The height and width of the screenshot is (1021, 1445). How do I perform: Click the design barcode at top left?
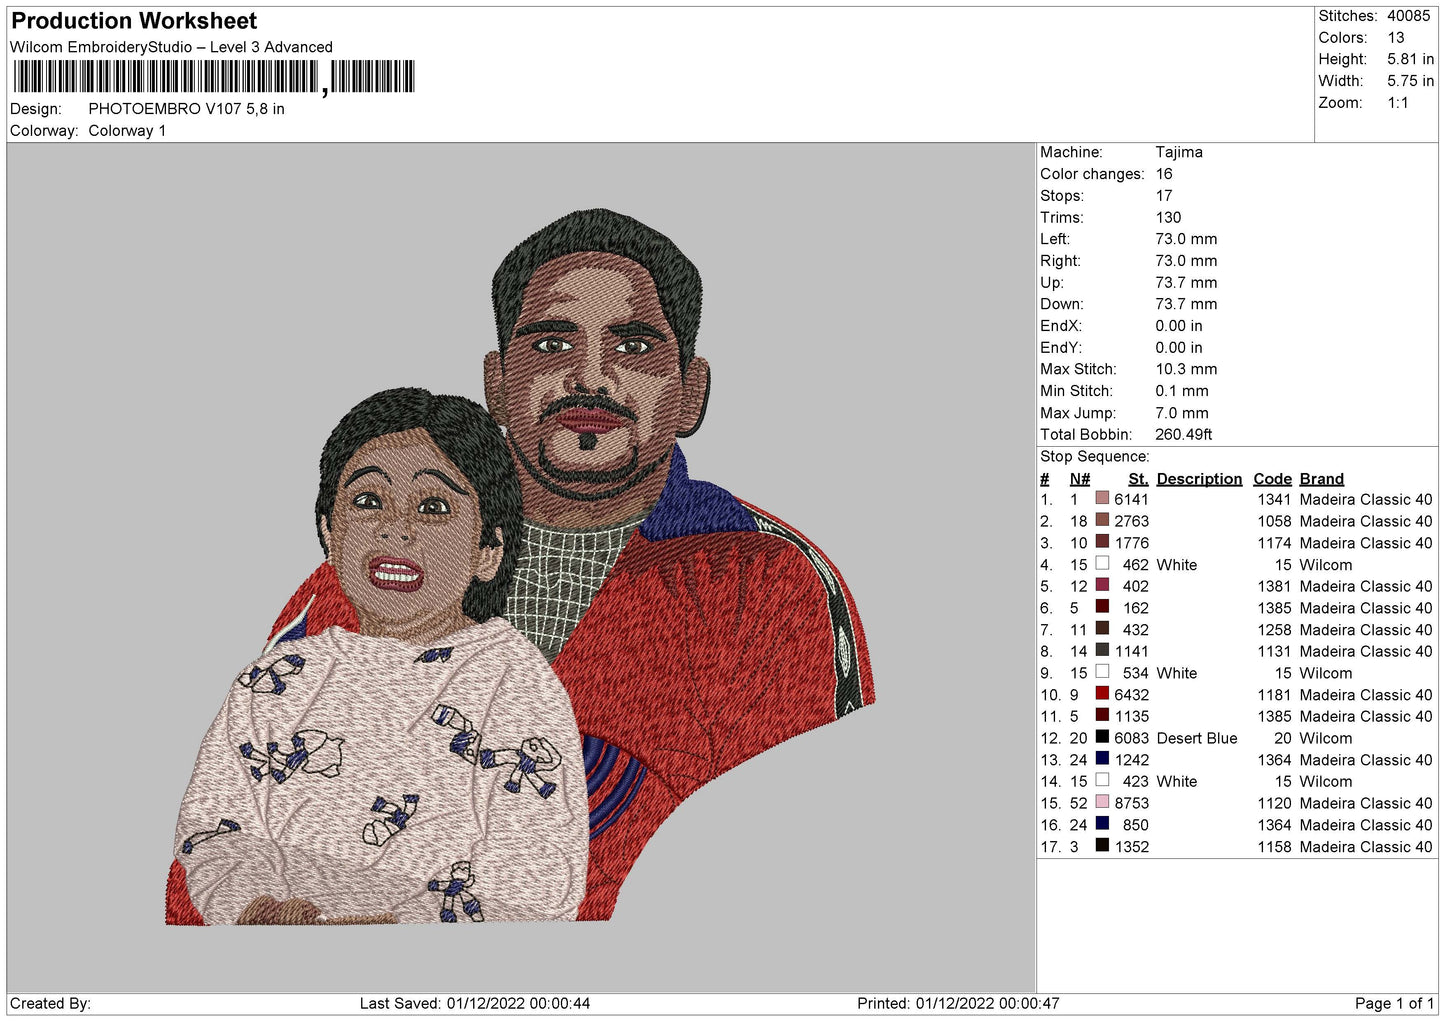click(213, 77)
